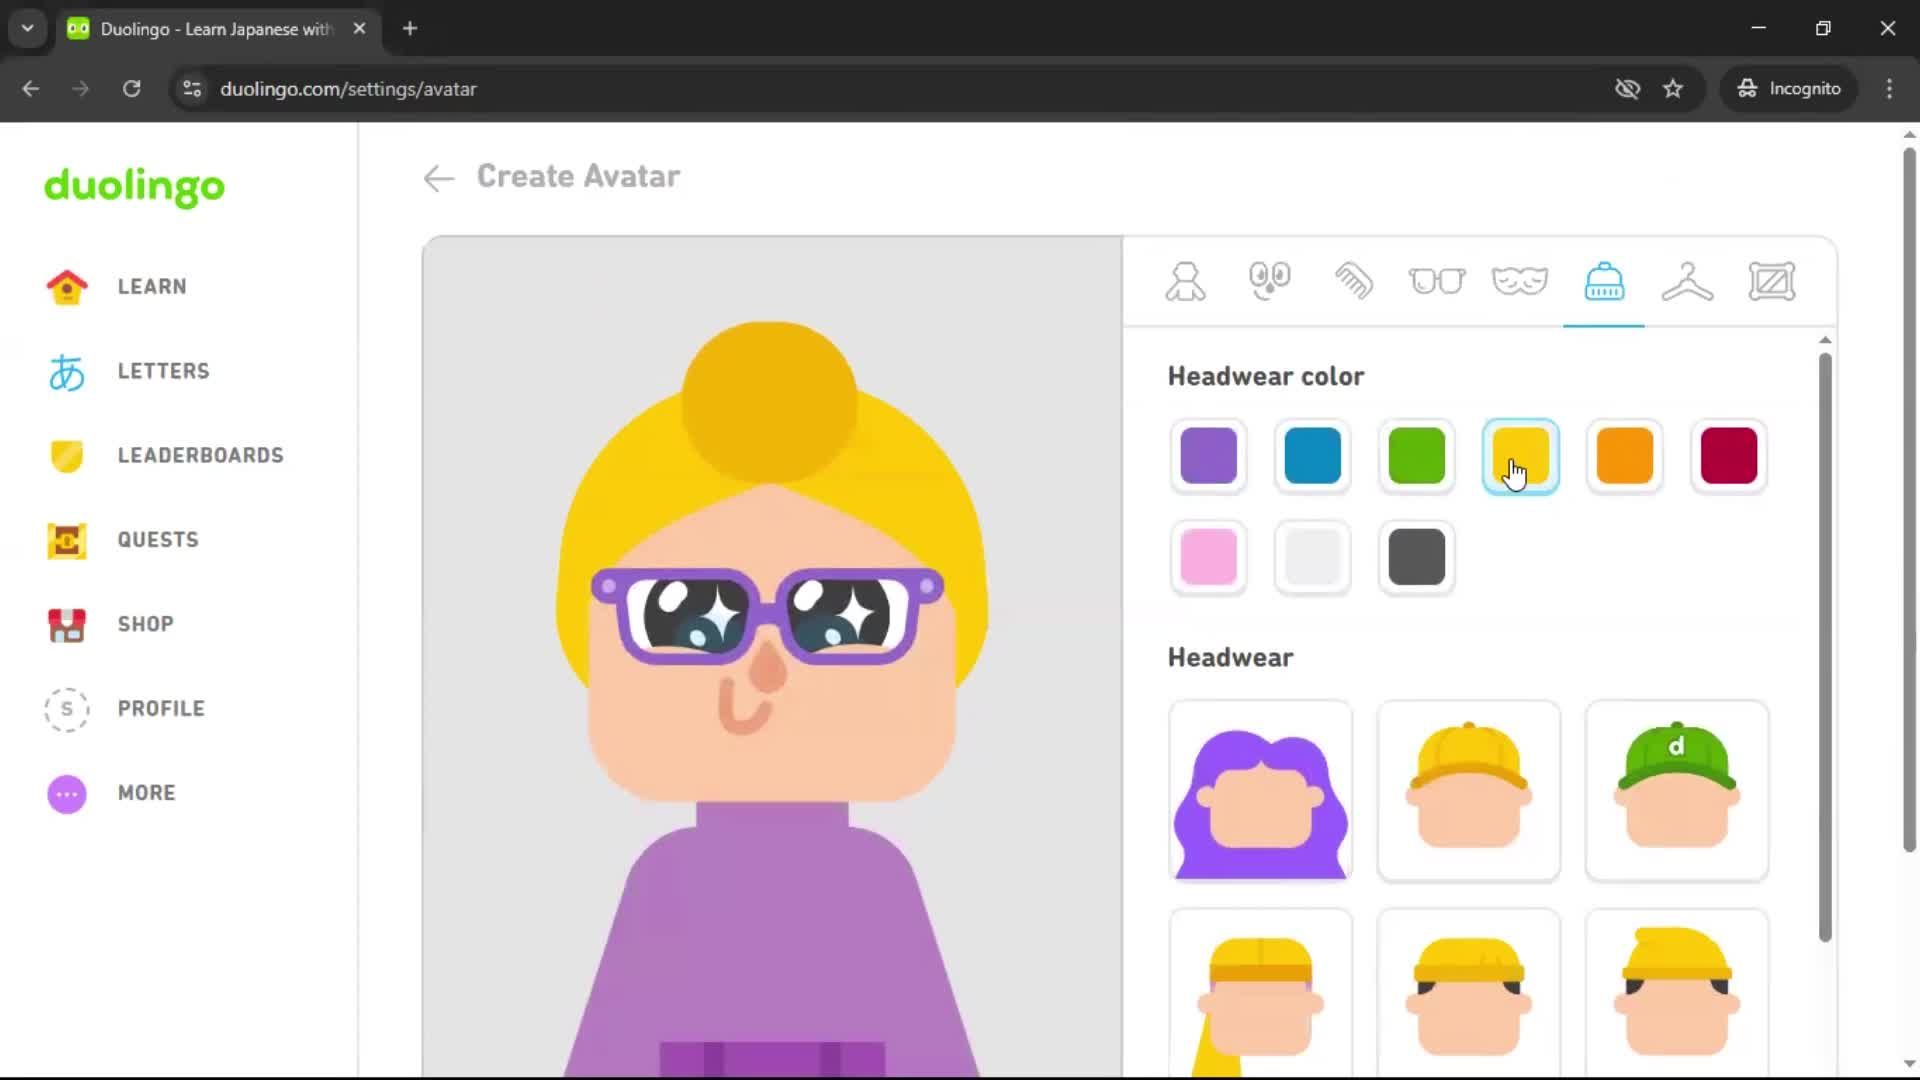Select the comb hair styling icon
Image resolution: width=1920 pixels, height=1080 pixels.
(x=1354, y=281)
